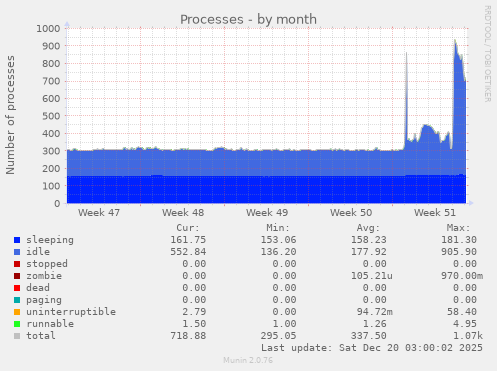The height and width of the screenshot is (371, 497).
Task: Click uninterruptible current value 2.79
Action: pyautogui.click(x=194, y=312)
